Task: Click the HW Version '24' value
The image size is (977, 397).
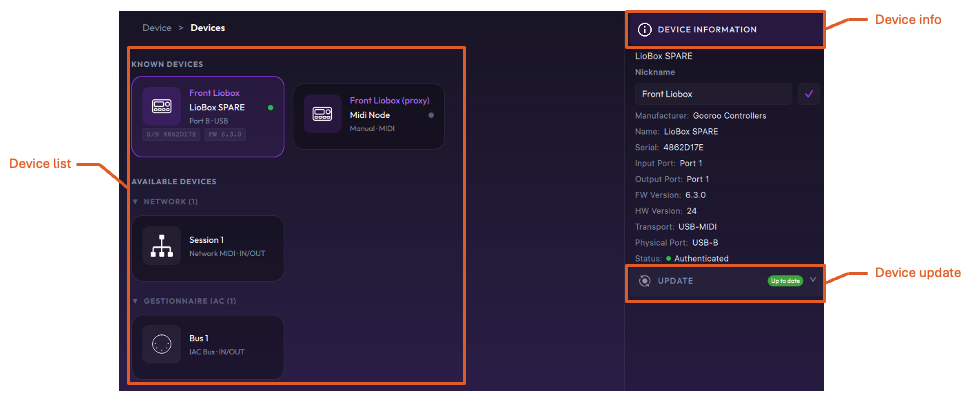Action: (x=692, y=211)
